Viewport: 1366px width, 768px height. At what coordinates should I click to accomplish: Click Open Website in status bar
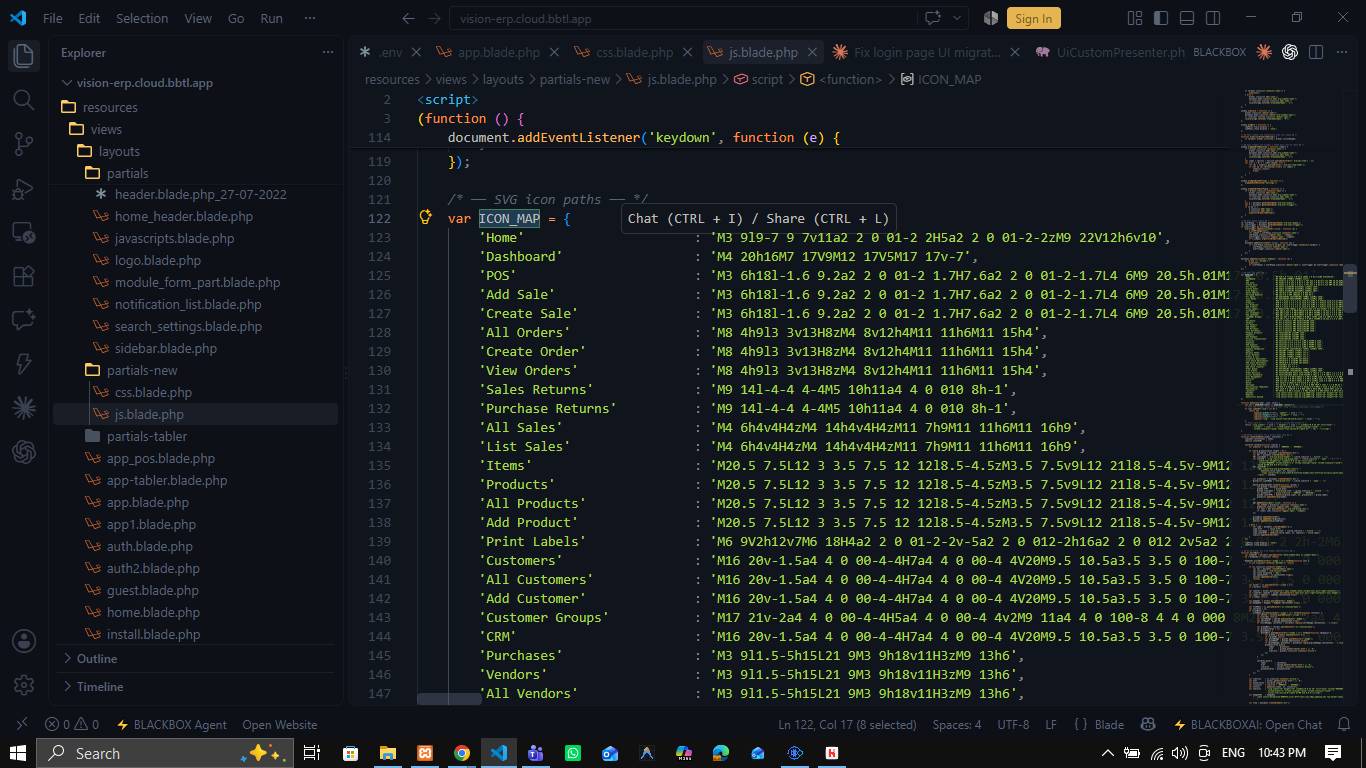coord(279,724)
